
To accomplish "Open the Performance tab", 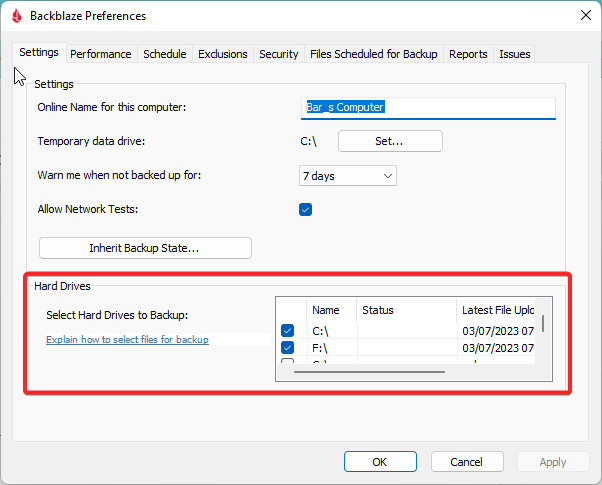I will pos(101,54).
